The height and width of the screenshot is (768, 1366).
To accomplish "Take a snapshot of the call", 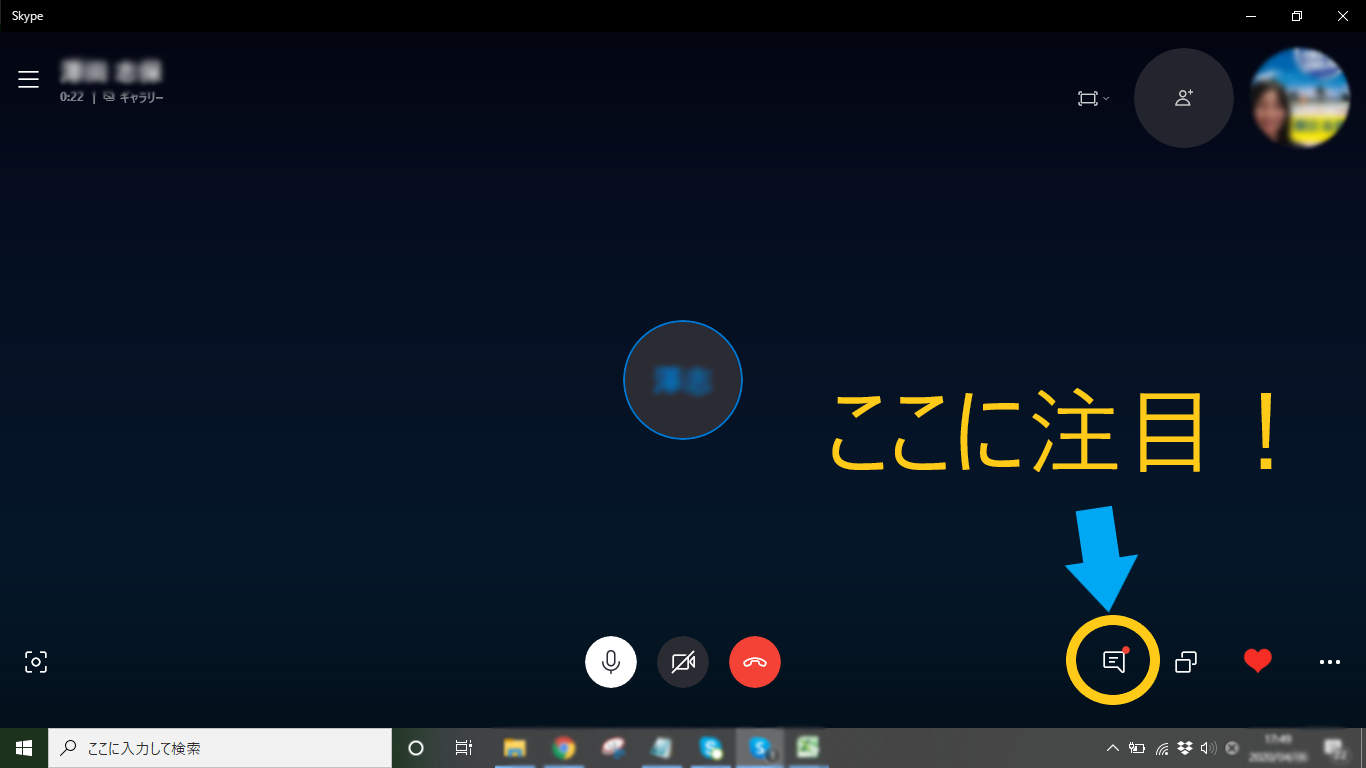I will [36, 661].
